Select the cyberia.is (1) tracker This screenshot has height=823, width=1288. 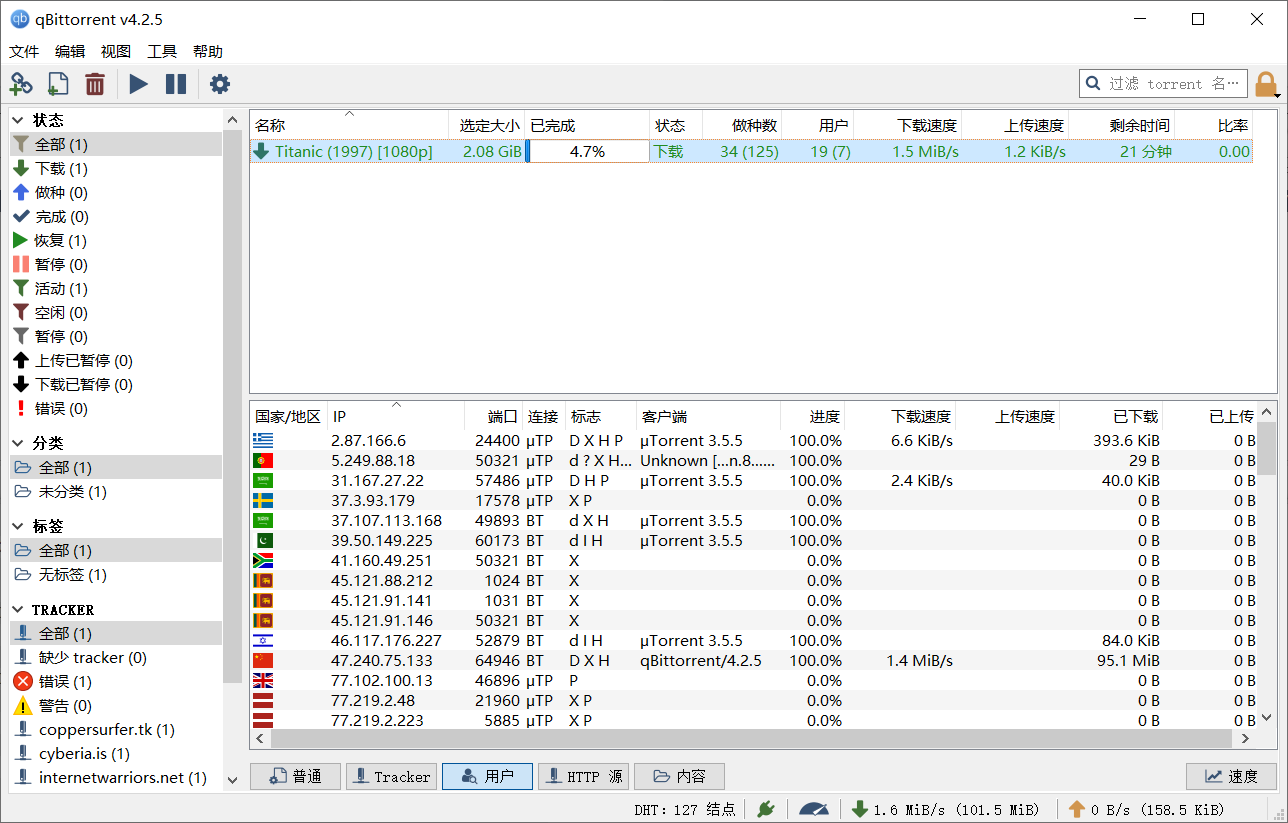point(116,754)
